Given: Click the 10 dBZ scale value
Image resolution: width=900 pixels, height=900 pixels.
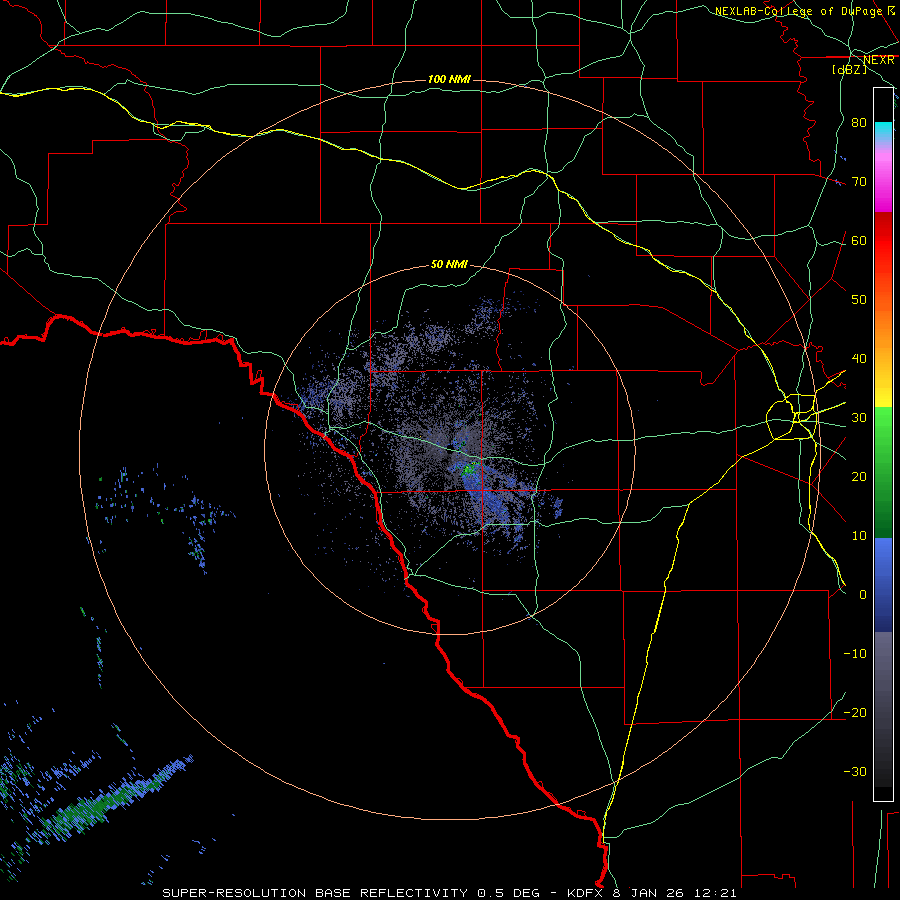Looking at the screenshot, I should pos(859,536).
